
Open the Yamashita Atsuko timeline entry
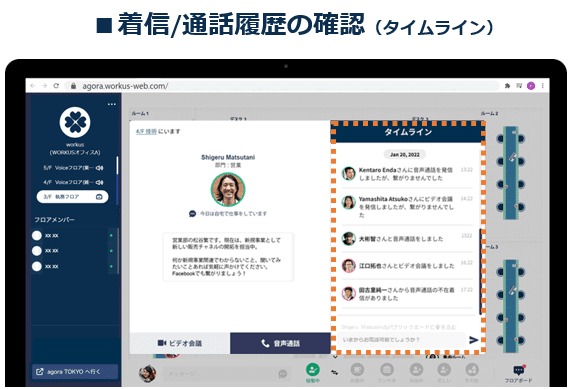click(x=407, y=207)
